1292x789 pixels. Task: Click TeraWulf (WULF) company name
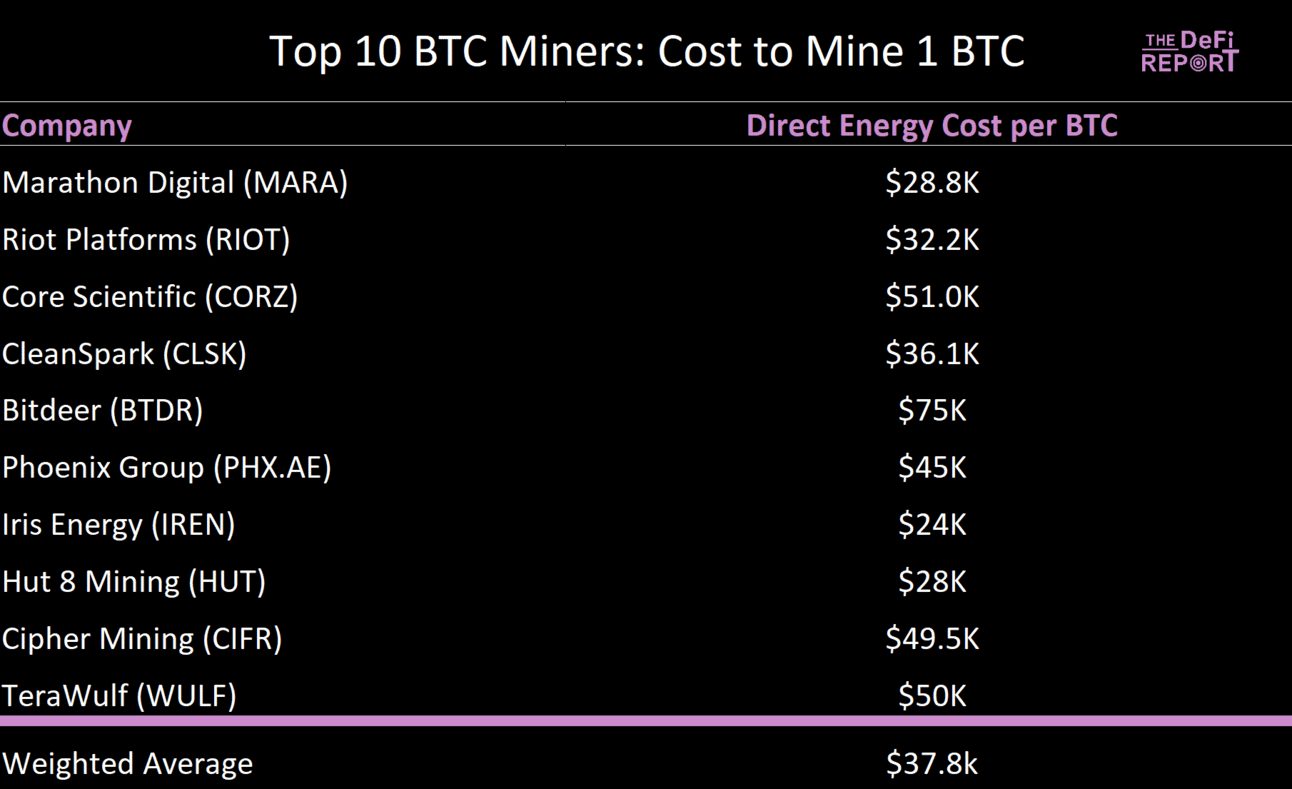(119, 696)
